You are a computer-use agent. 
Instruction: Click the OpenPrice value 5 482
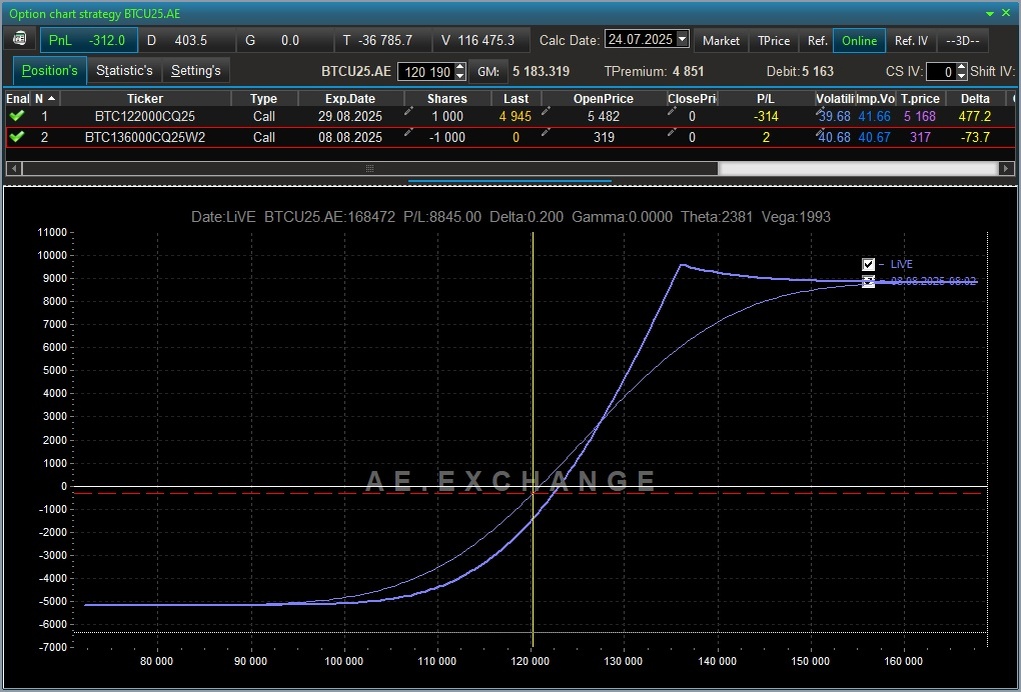click(x=604, y=117)
